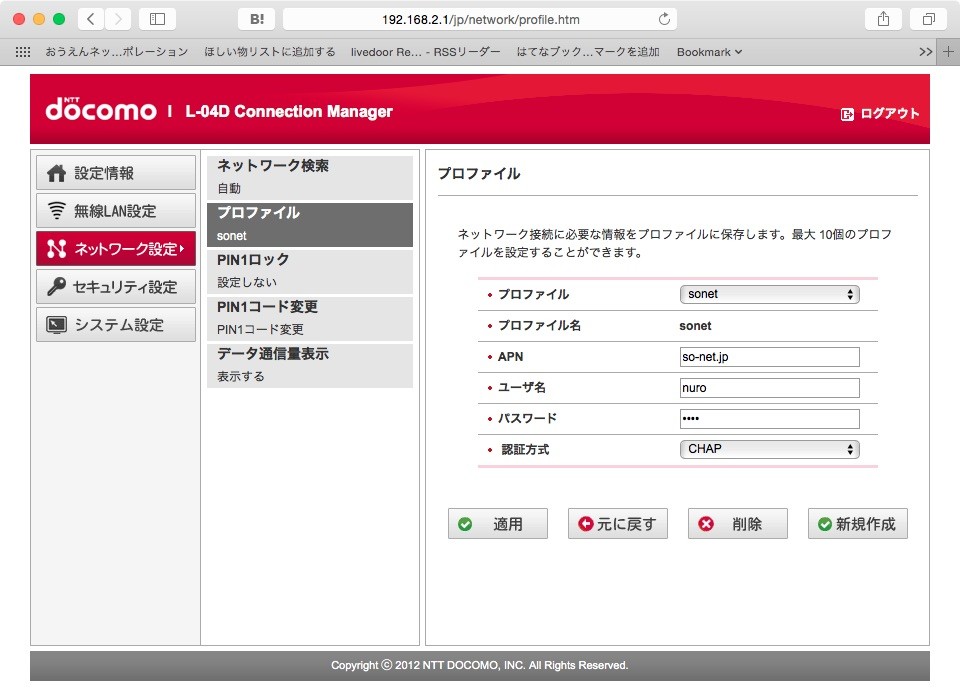Add a new tab with the plus button
Image resolution: width=960 pixels, height=700 pixels.
pyautogui.click(x=948, y=52)
